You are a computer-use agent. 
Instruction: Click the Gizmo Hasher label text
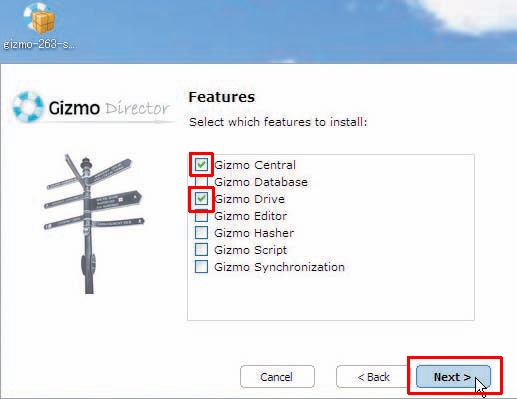[x=254, y=233]
